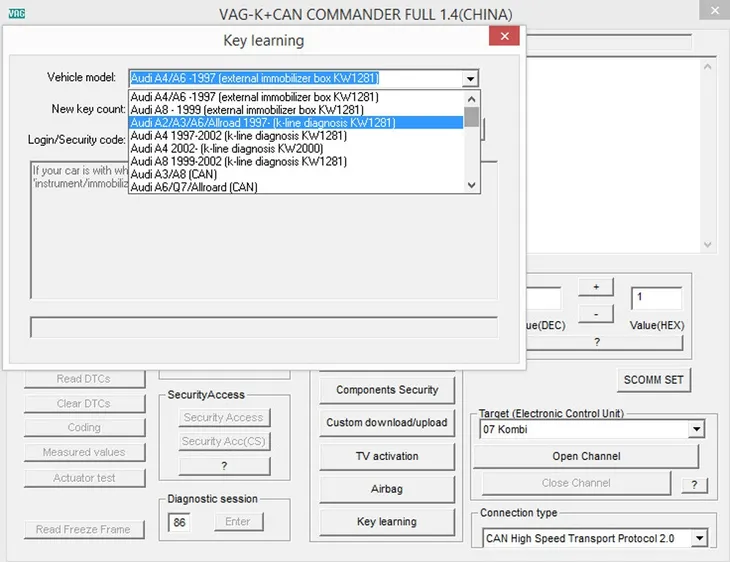Click the Open Channel button
This screenshot has height=562, width=730.
586,456
